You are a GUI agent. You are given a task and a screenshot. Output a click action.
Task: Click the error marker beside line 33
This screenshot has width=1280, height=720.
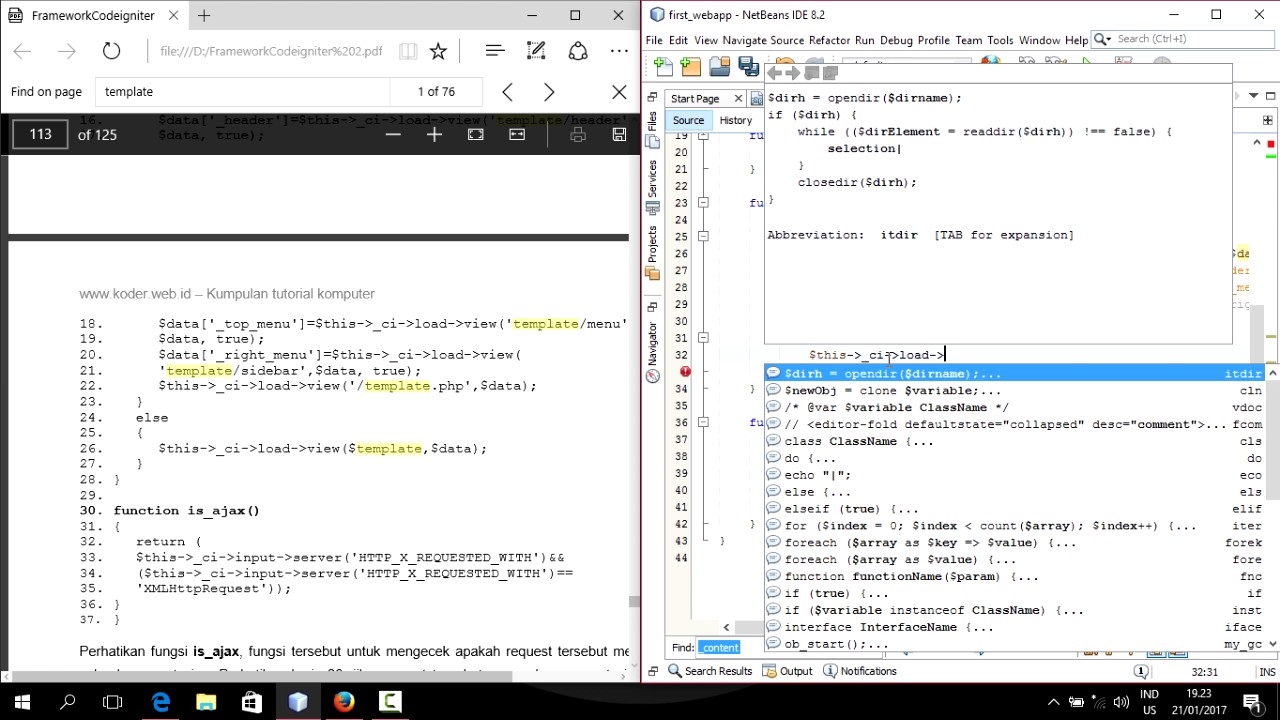click(685, 372)
